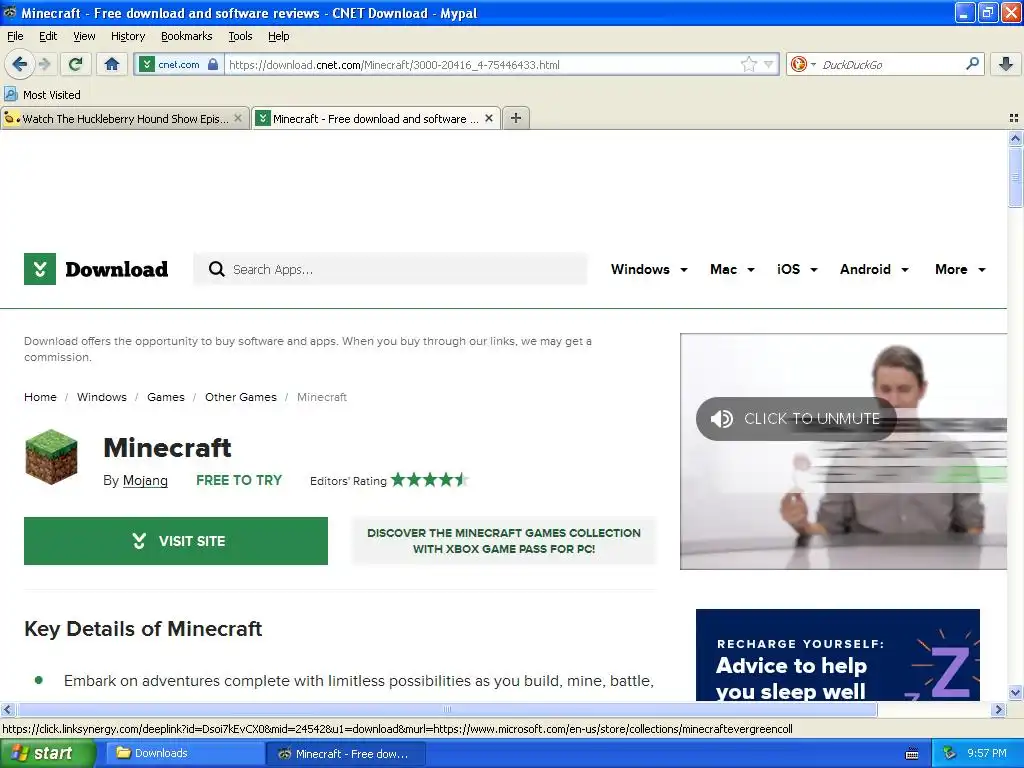Open the URL bar history dropdown arrow
This screenshot has height=768, width=1024.
[769, 64]
